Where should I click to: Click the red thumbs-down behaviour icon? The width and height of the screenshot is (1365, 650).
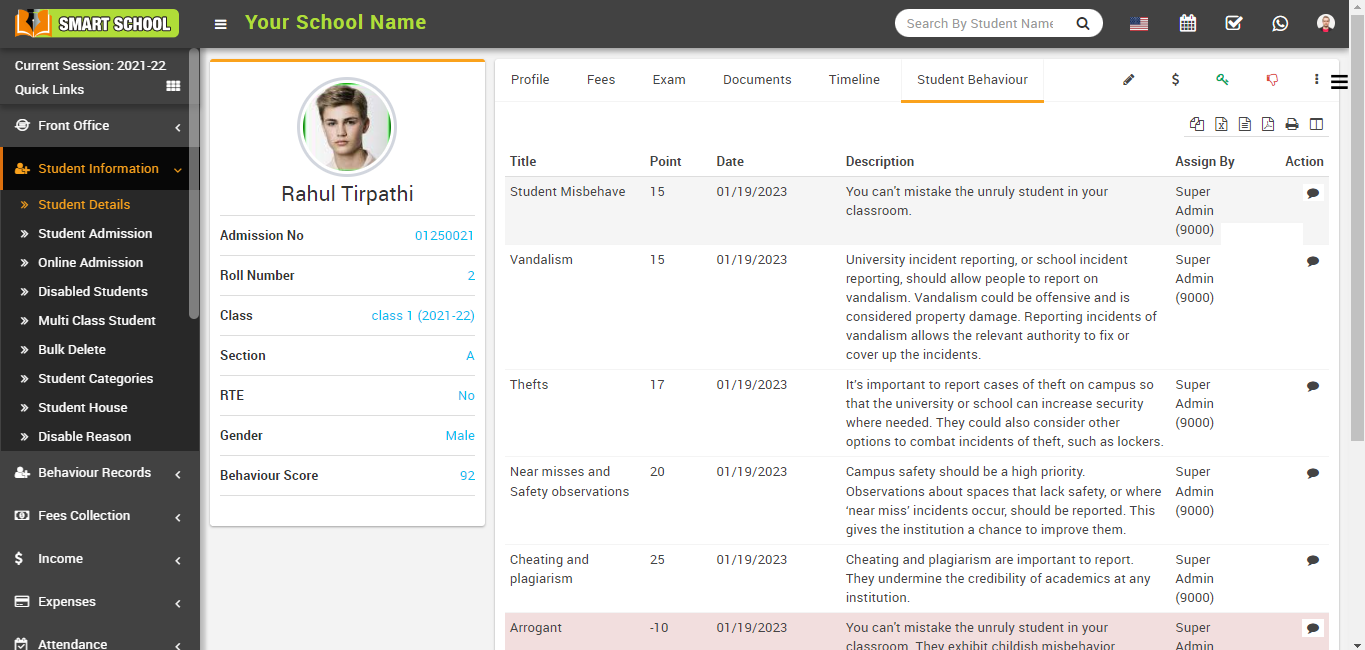tap(1271, 79)
